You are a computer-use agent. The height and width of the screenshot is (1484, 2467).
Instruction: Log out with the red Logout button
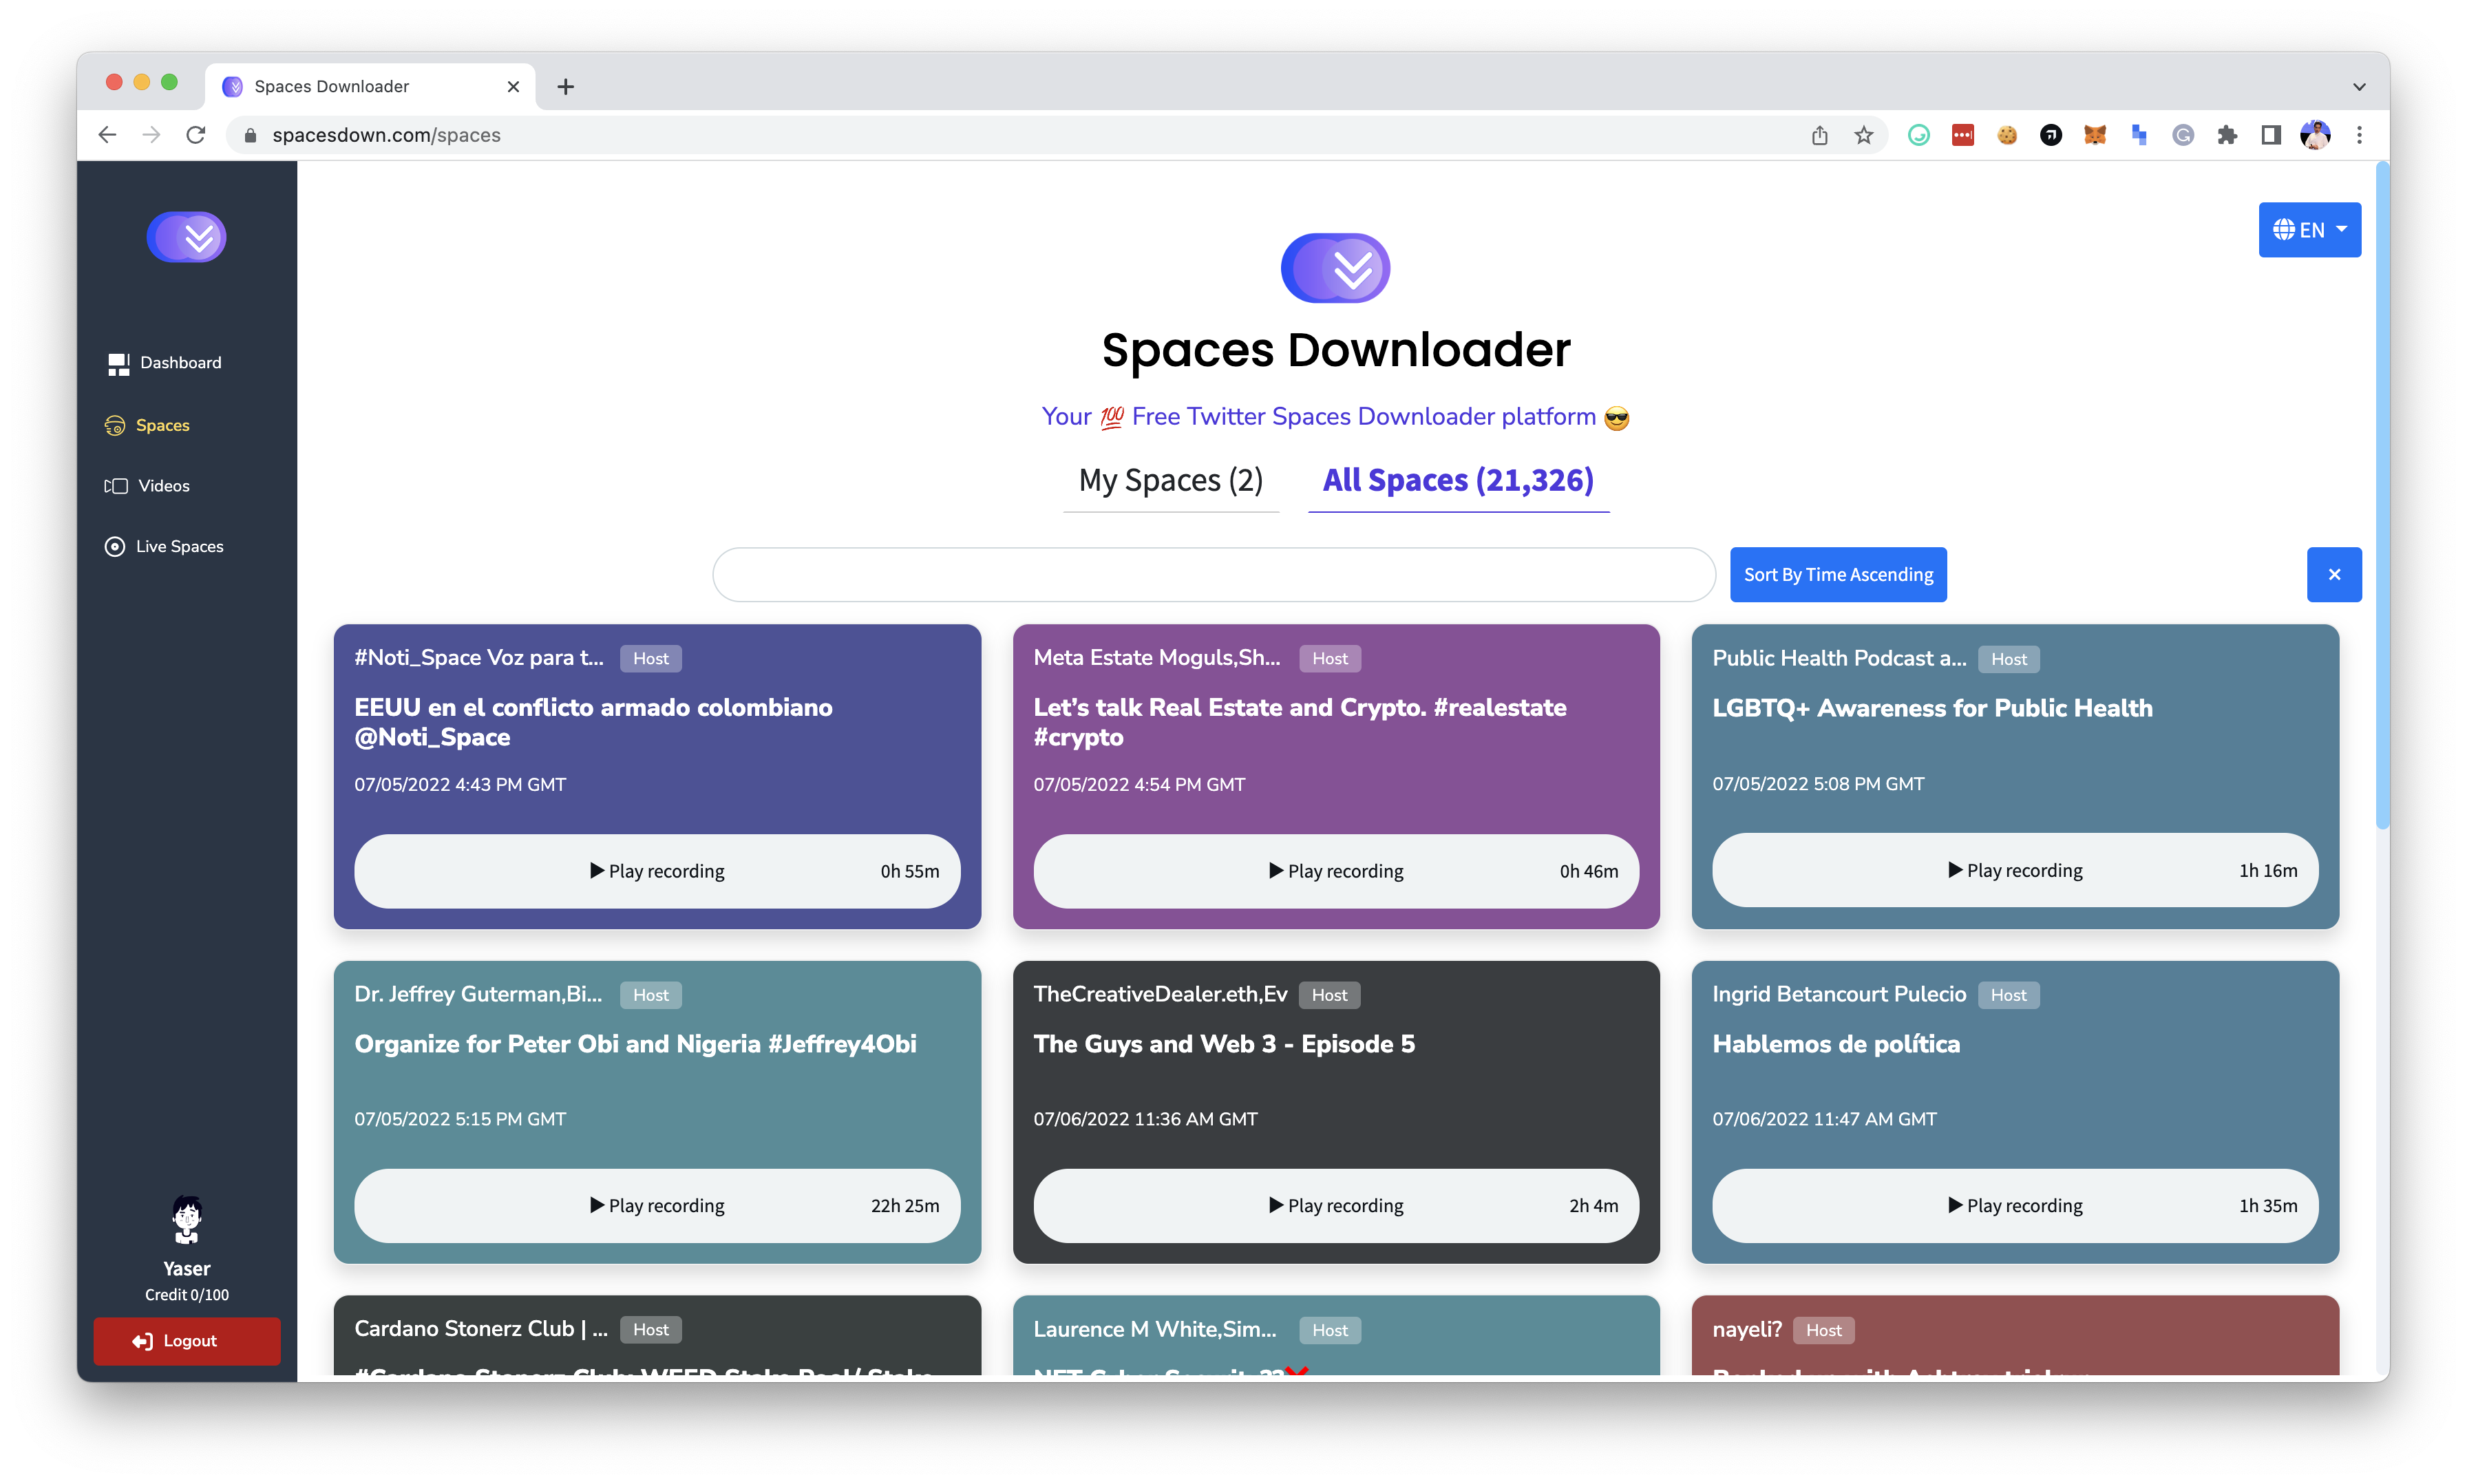pyautogui.click(x=187, y=1341)
